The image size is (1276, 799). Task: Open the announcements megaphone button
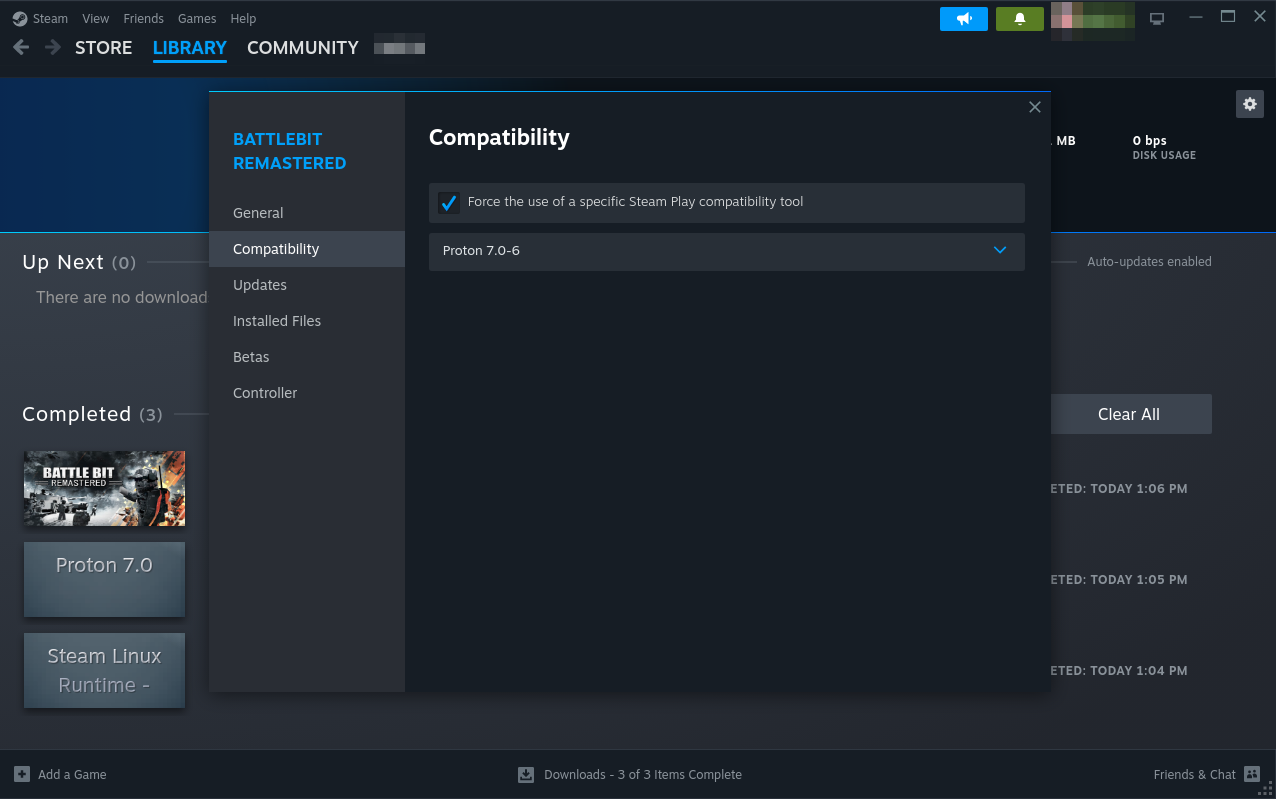(963, 18)
